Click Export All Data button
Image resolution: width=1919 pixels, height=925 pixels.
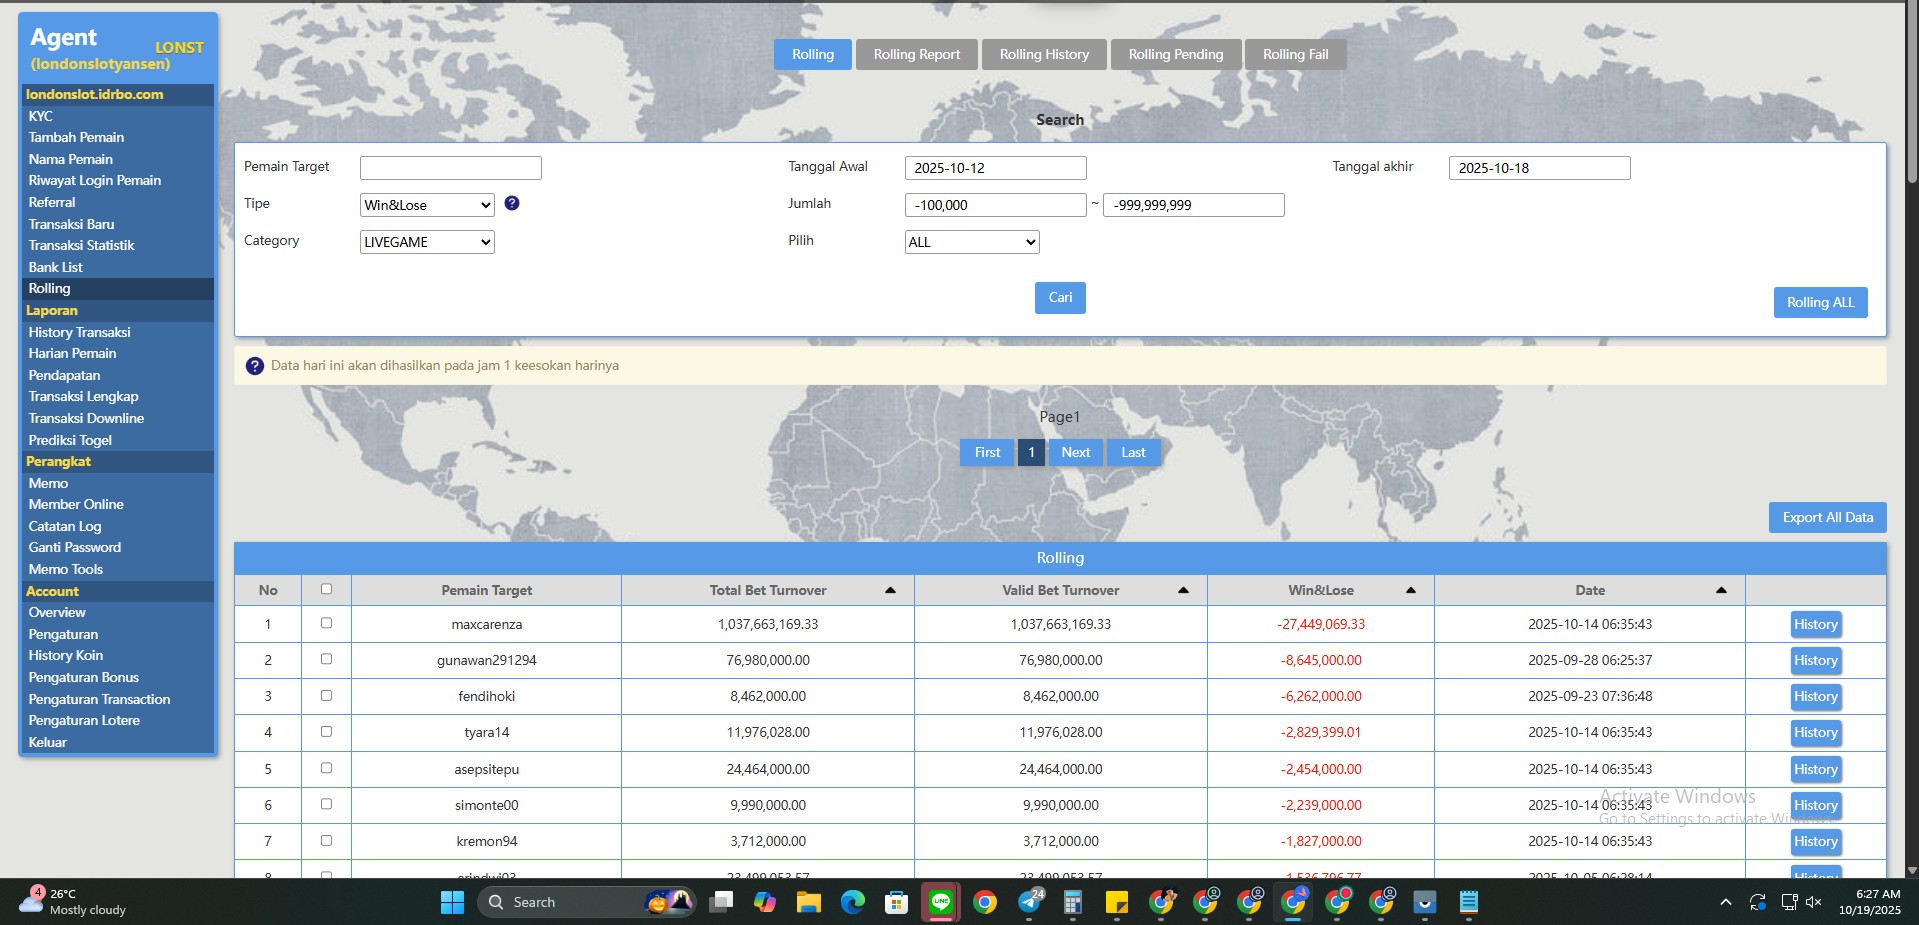1827,517
